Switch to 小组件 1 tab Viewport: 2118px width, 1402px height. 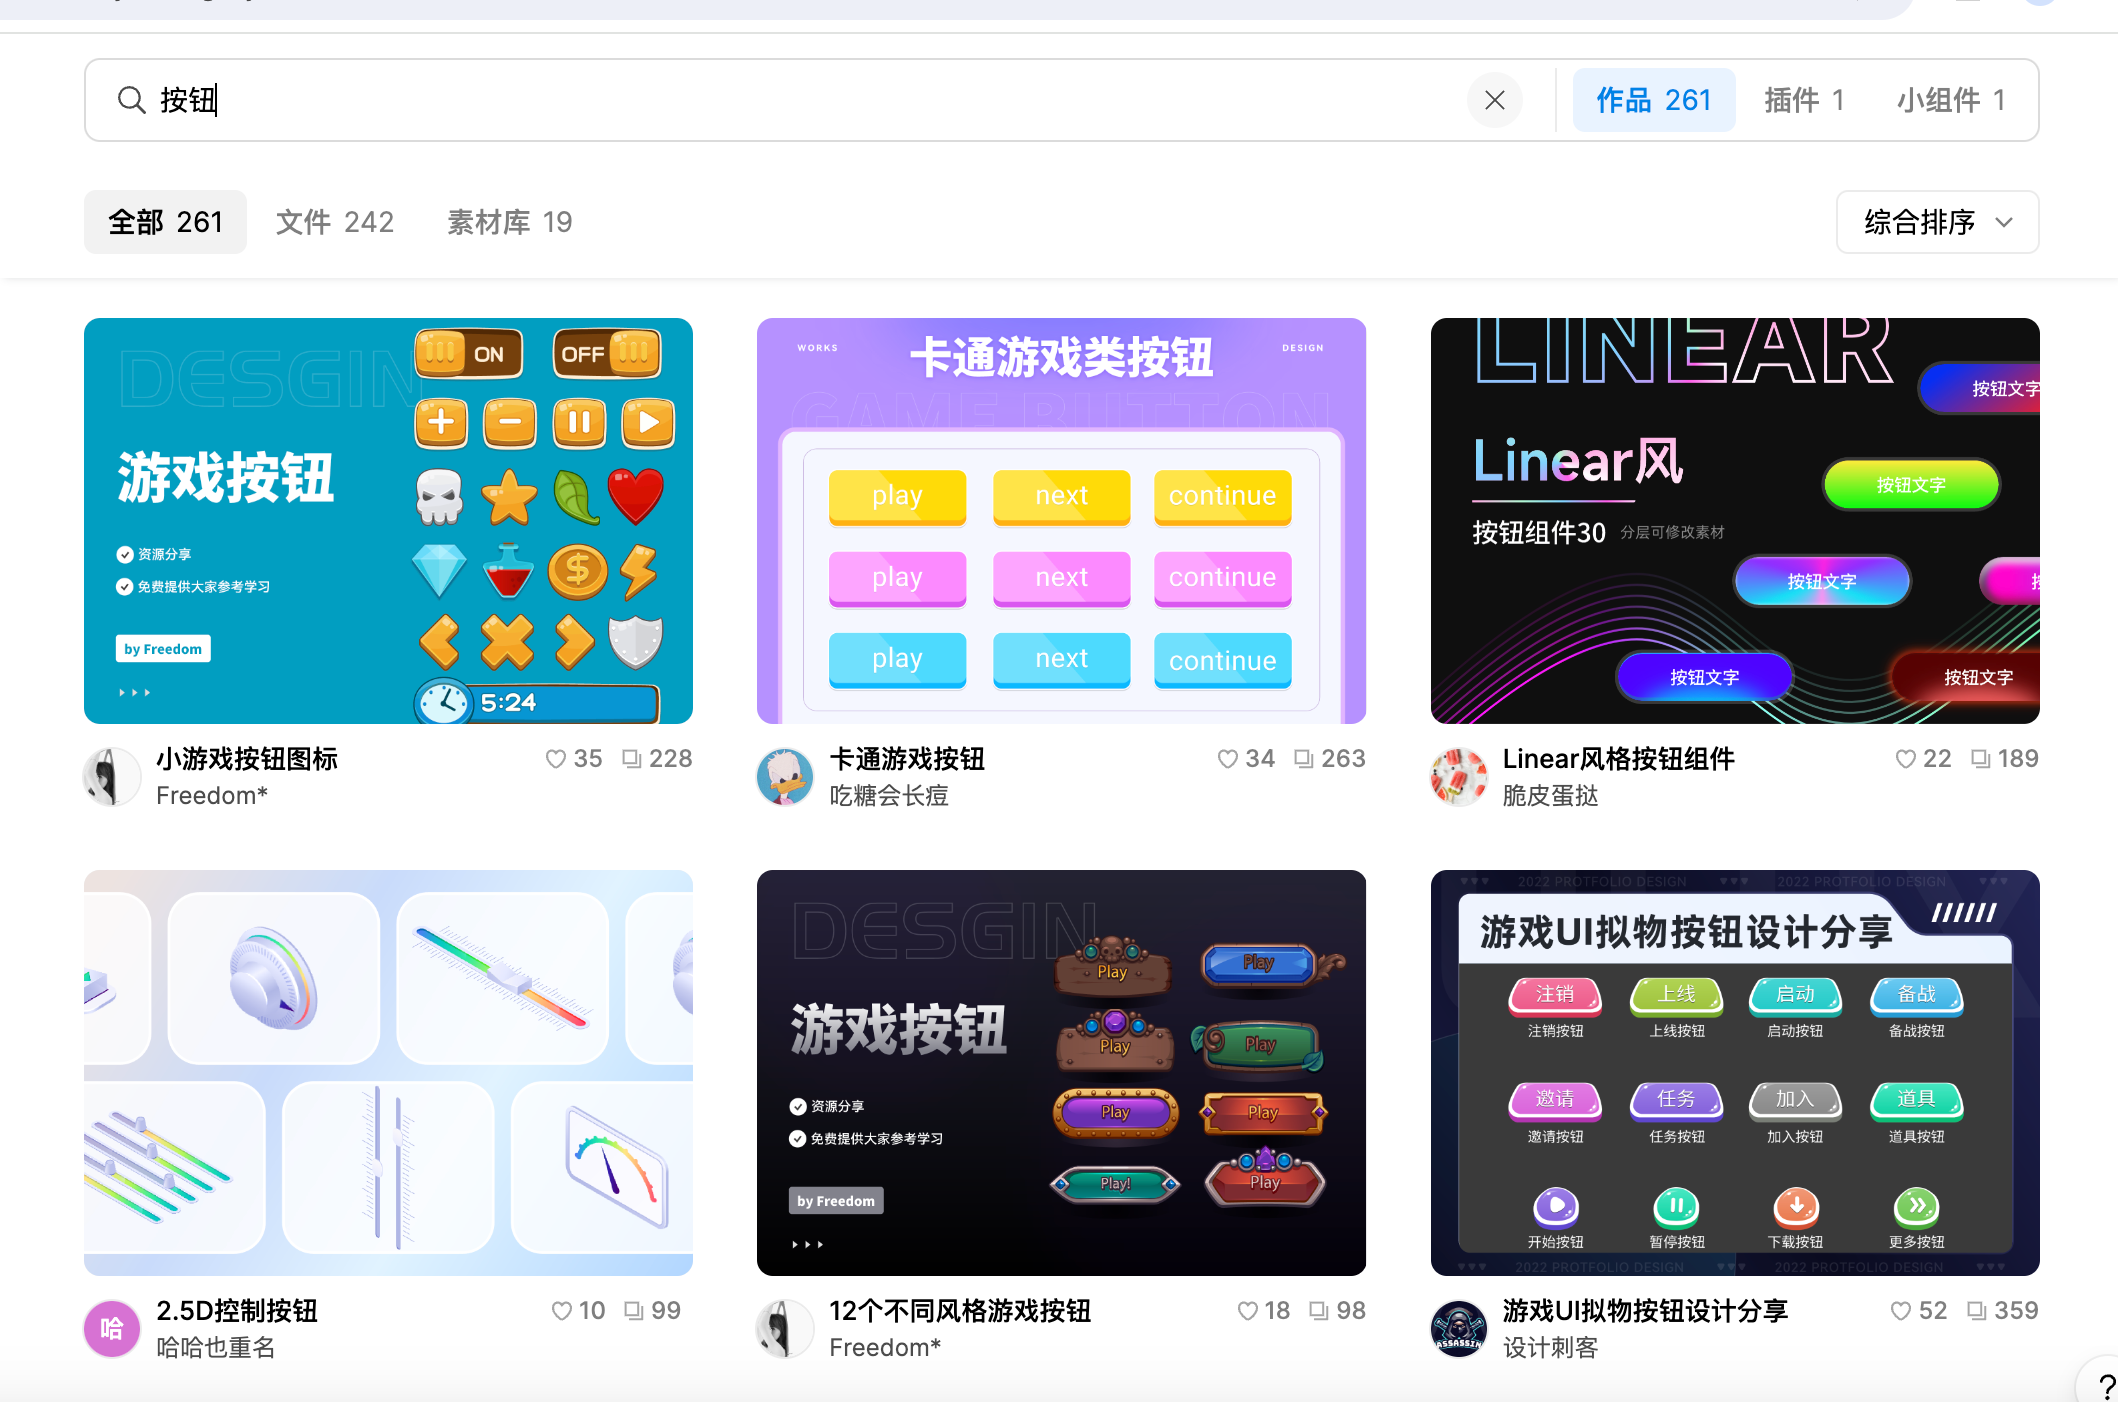pyautogui.click(x=1951, y=100)
